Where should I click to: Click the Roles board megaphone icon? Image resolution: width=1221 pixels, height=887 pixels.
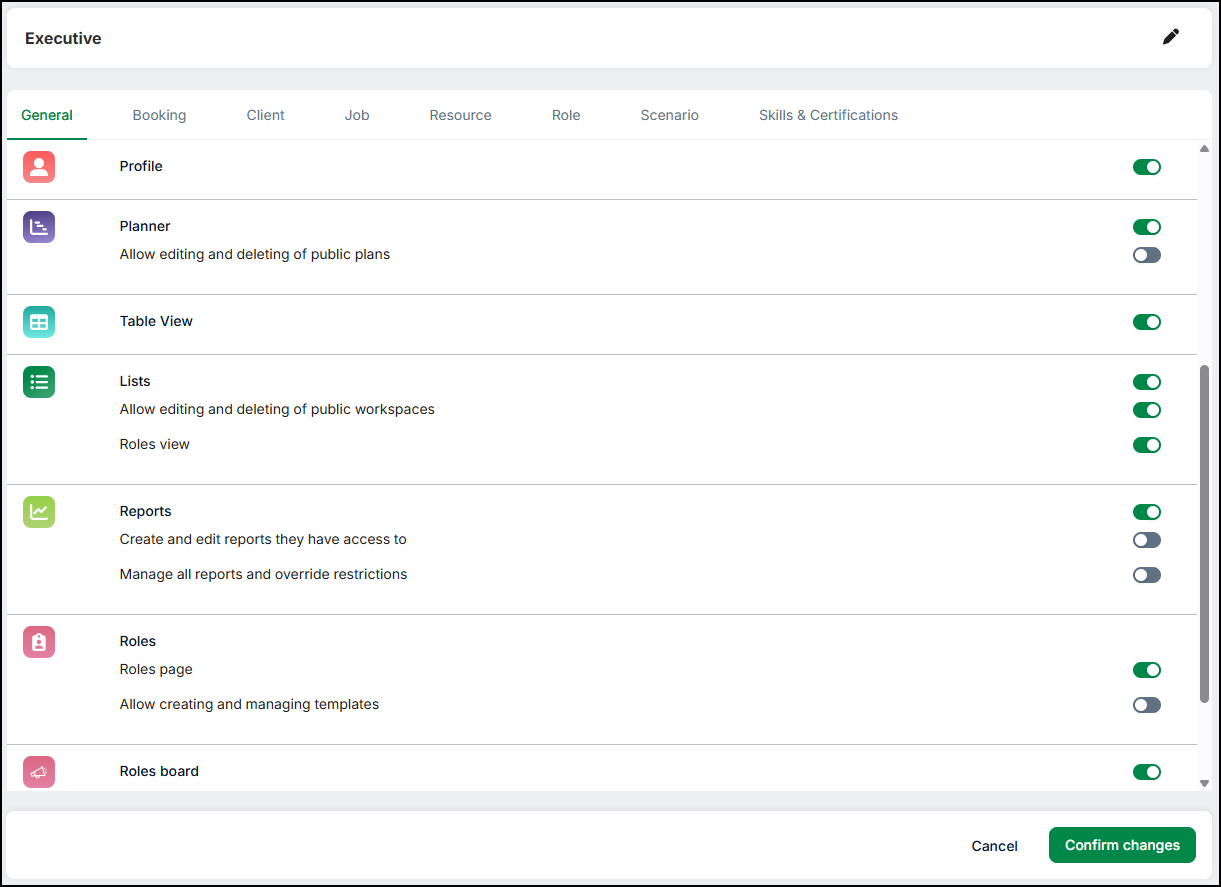[x=39, y=772]
